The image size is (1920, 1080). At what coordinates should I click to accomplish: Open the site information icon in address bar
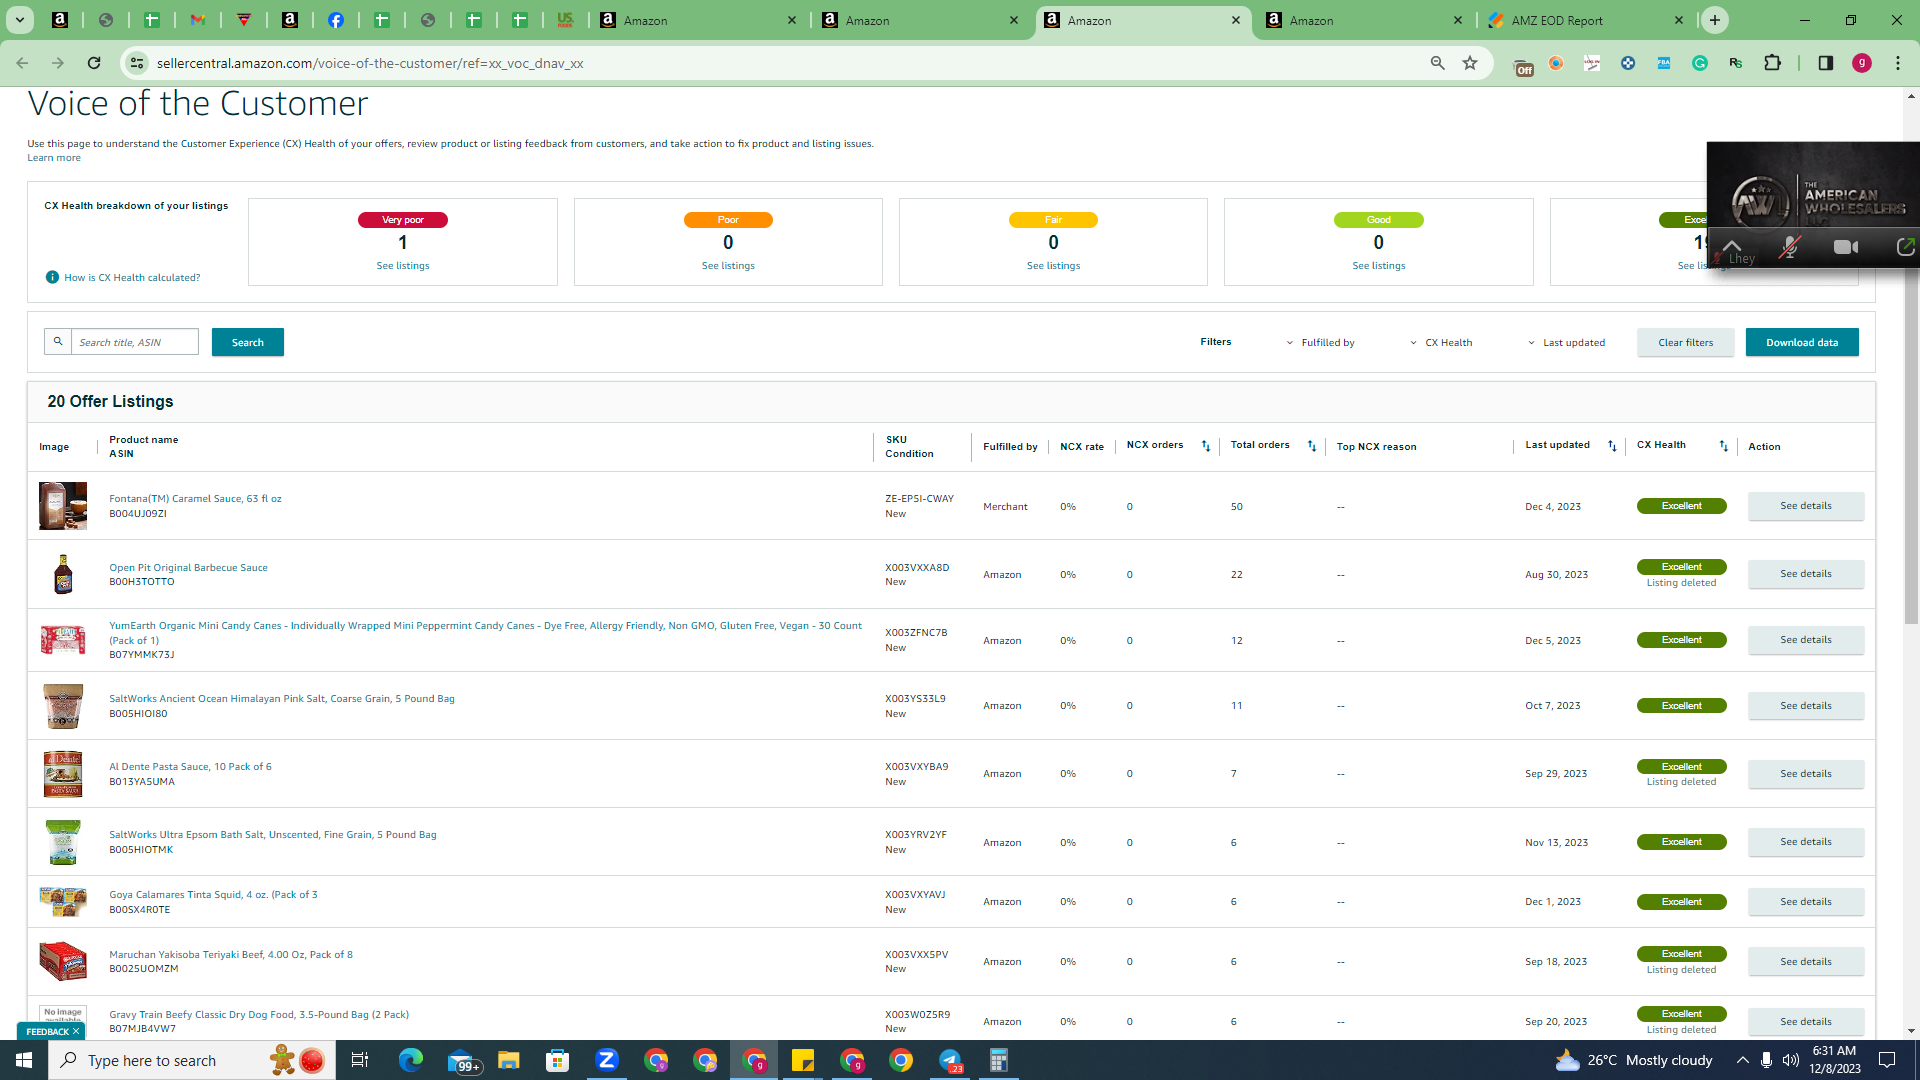137,63
